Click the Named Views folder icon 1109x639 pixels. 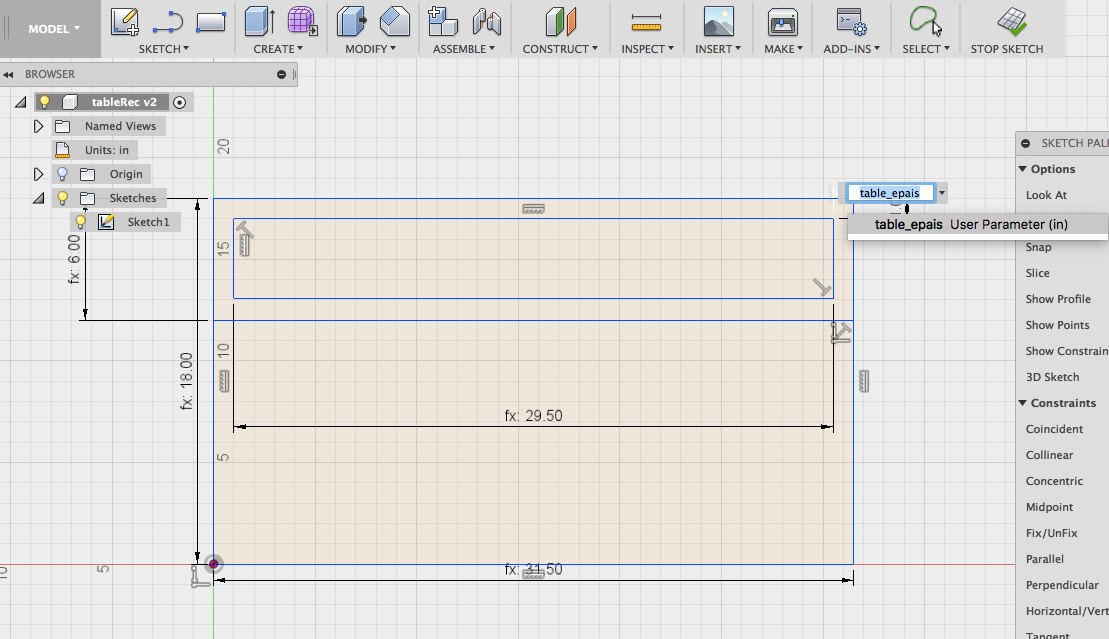(x=63, y=126)
